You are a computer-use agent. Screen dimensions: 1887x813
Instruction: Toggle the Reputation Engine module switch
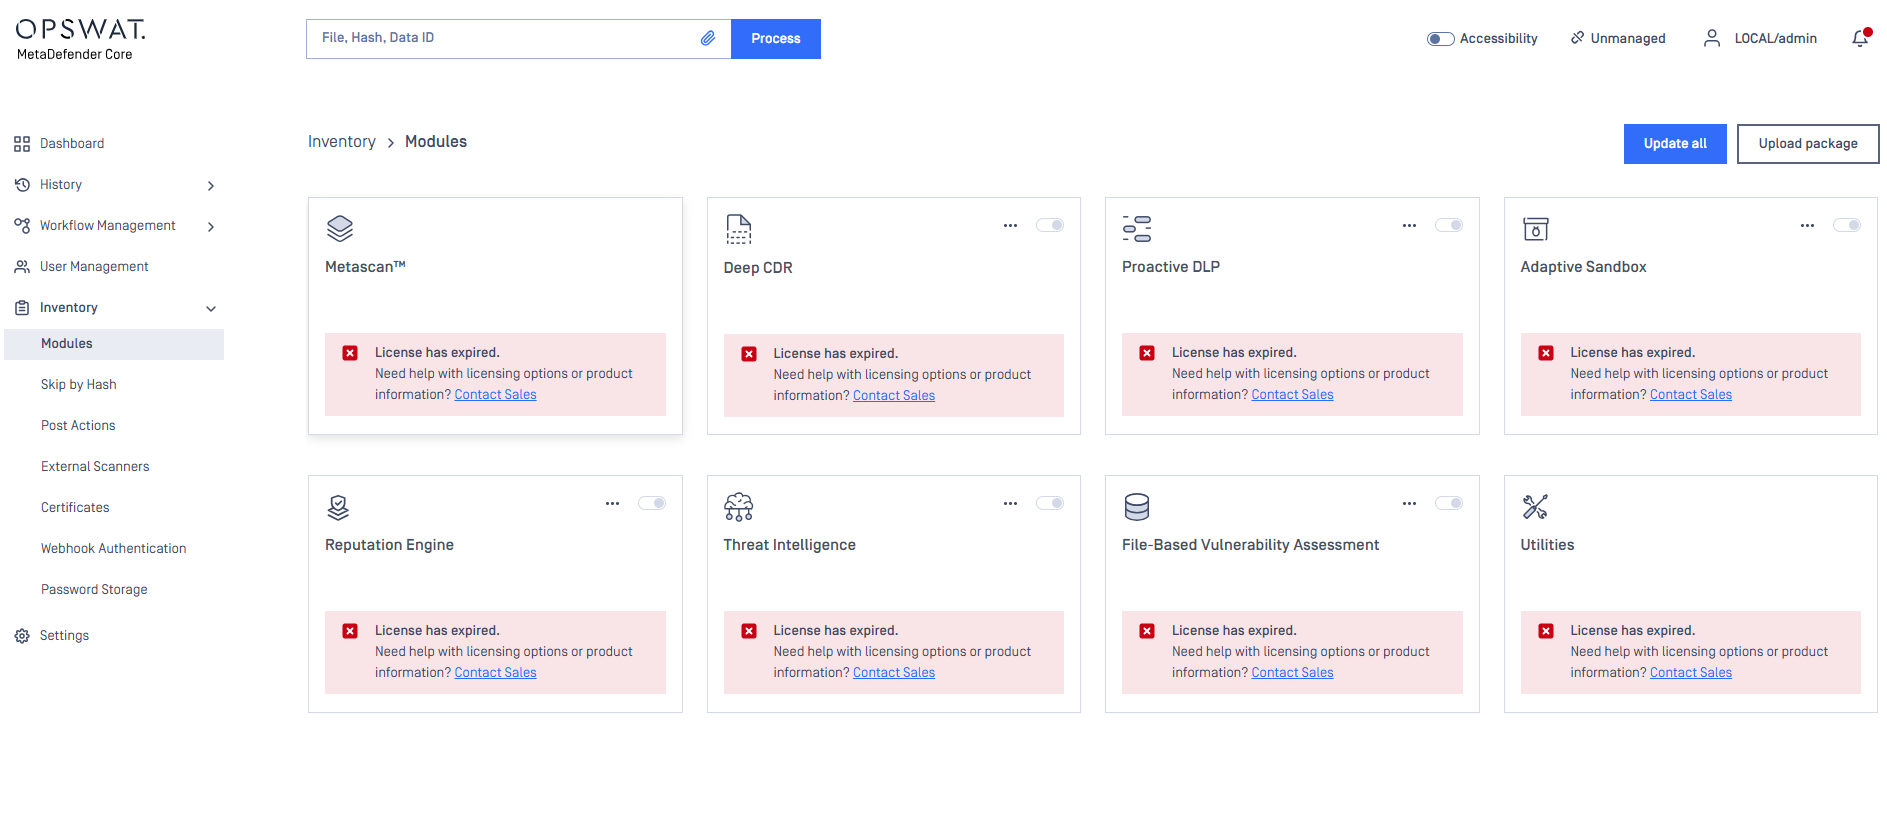(x=652, y=503)
